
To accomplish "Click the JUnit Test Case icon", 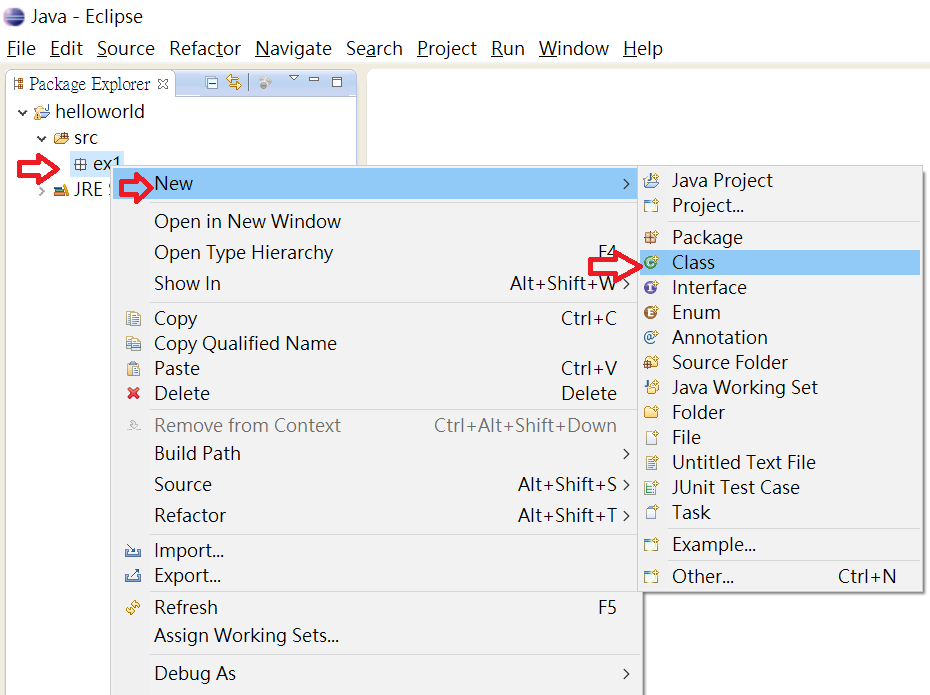I will [x=651, y=487].
